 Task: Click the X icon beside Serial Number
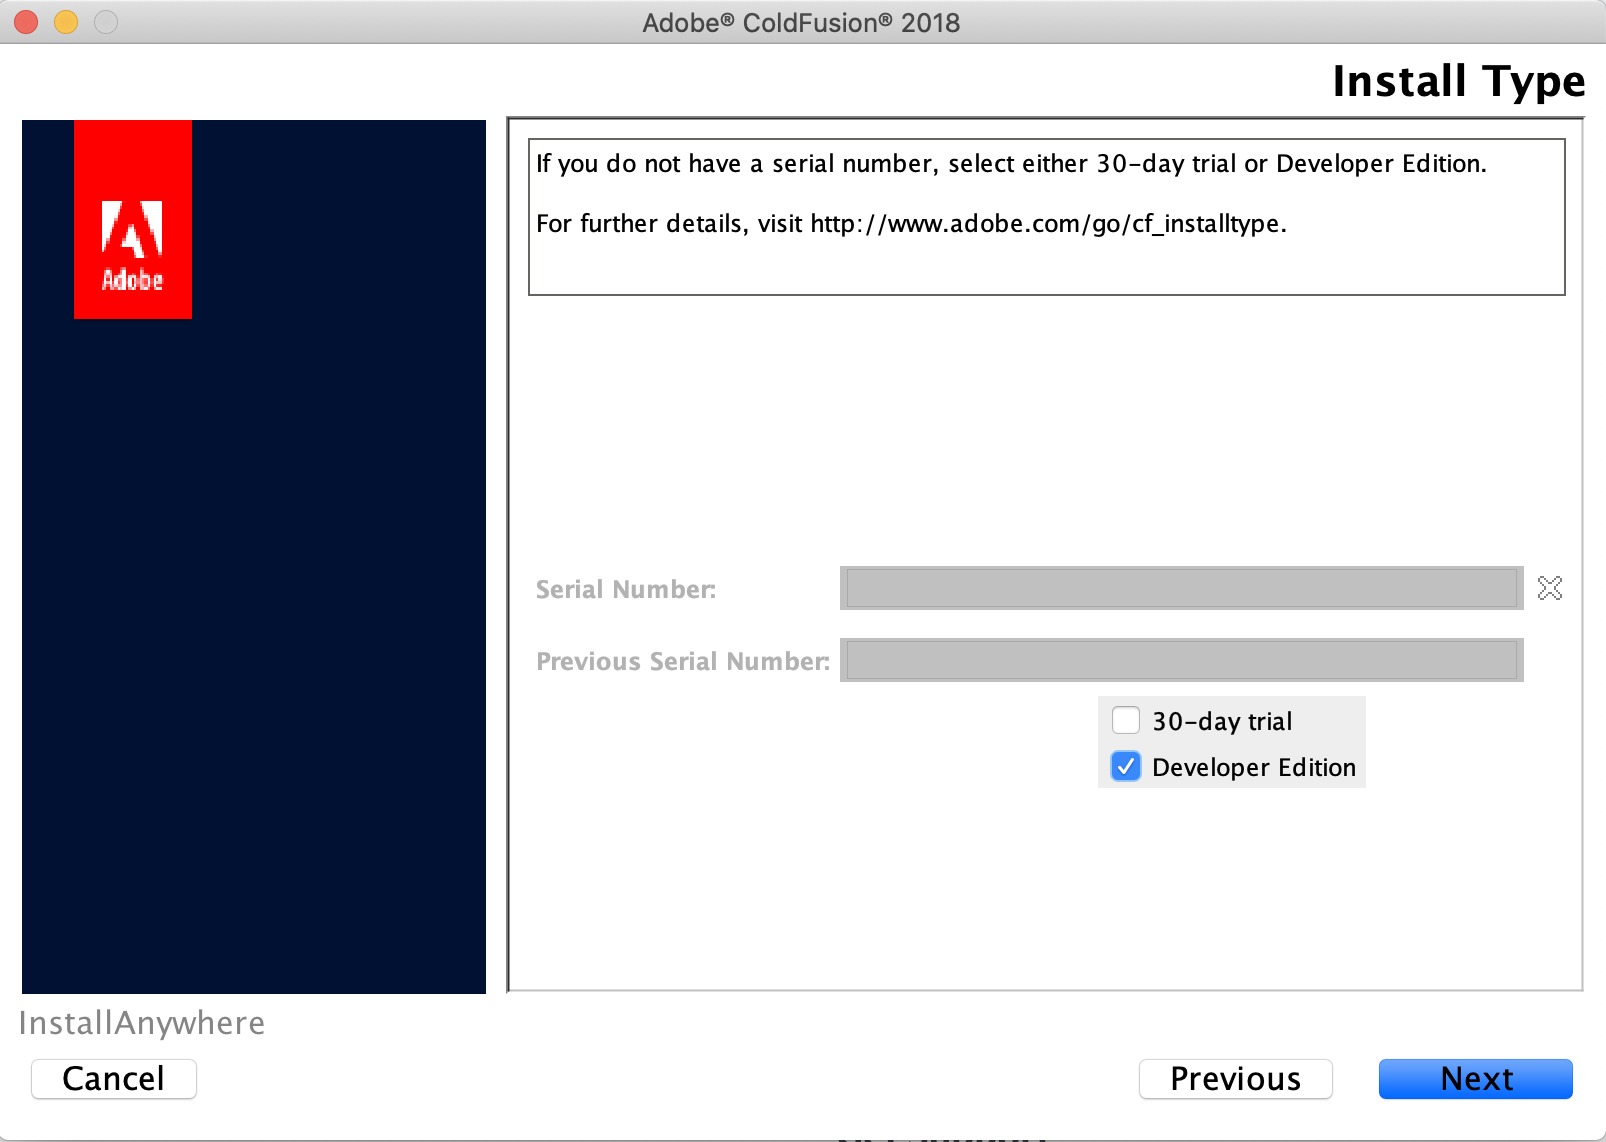[x=1550, y=588]
